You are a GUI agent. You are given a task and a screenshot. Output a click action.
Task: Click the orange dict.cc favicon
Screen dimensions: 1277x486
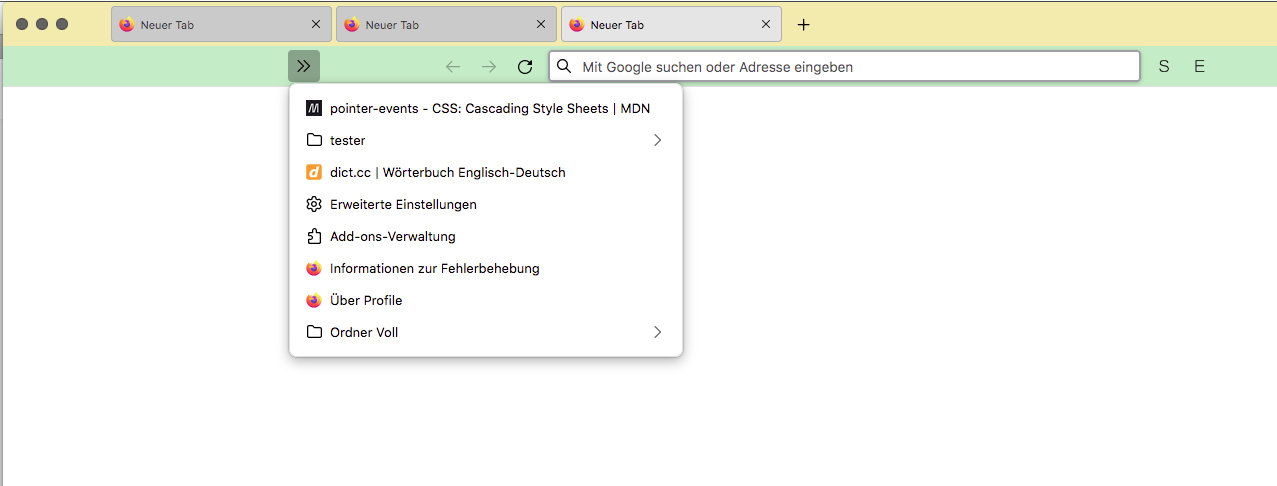pos(314,172)
